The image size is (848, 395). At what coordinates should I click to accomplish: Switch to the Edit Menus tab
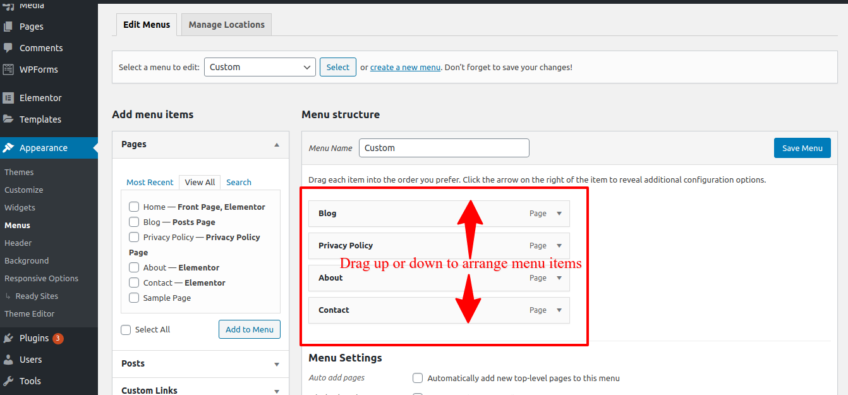pyautogui.click(x=147, y=24)
